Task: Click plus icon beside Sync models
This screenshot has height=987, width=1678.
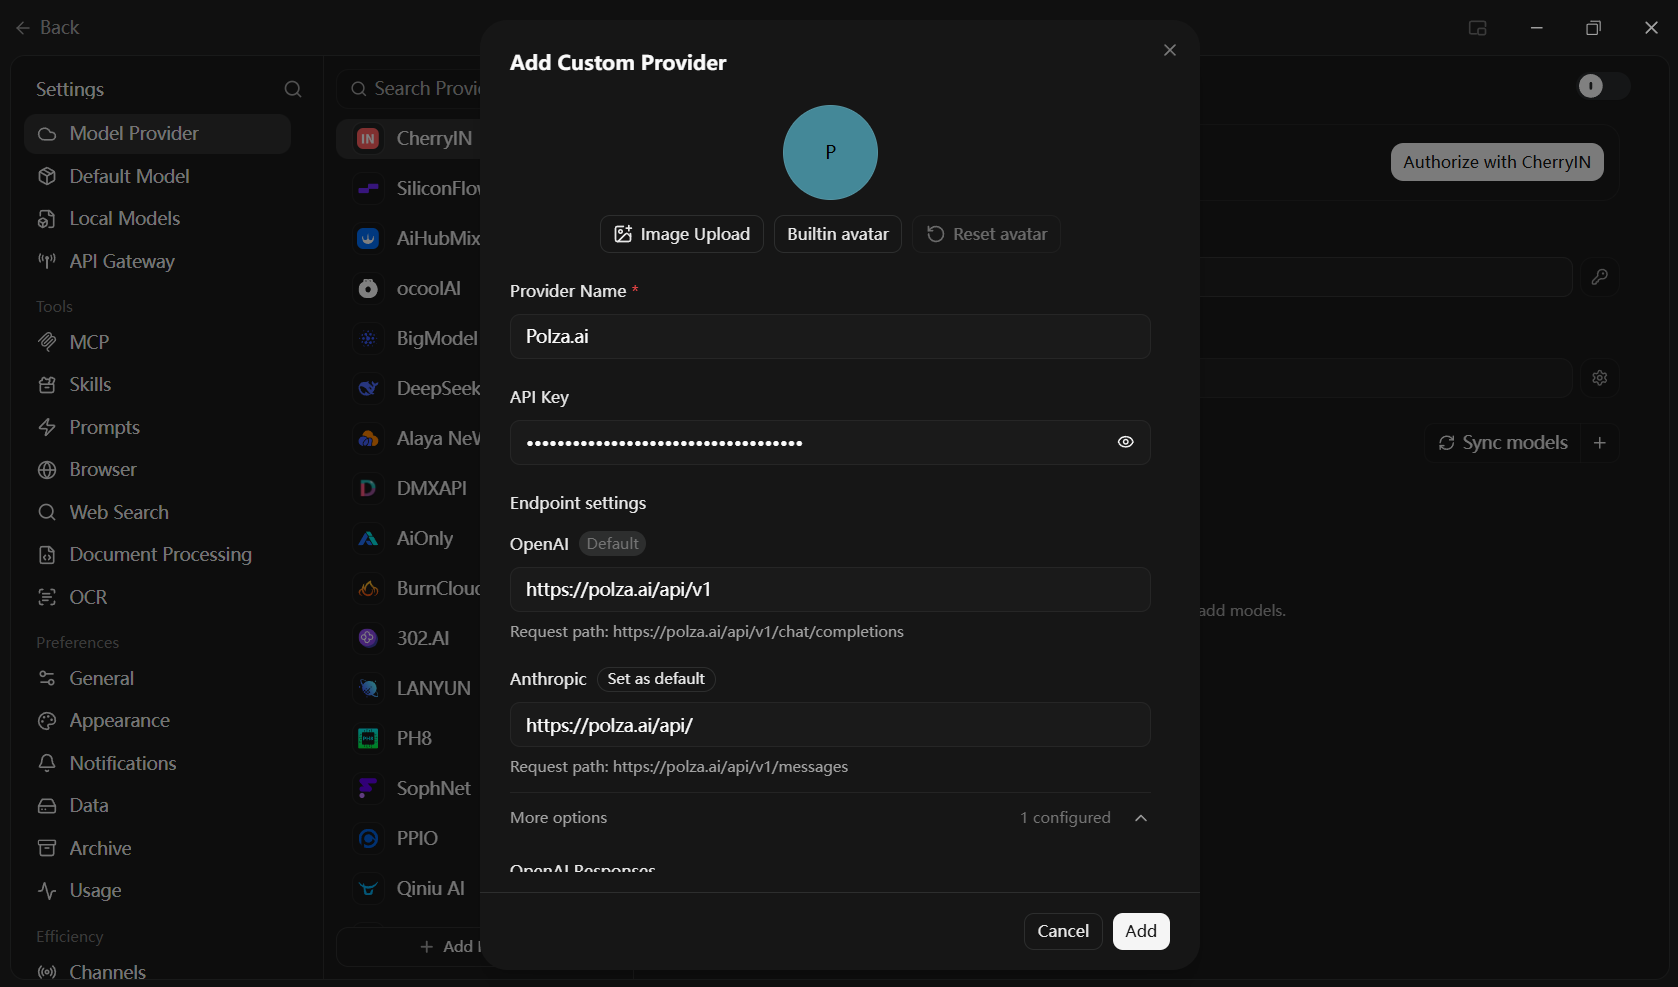Action: click(1600, 442)
